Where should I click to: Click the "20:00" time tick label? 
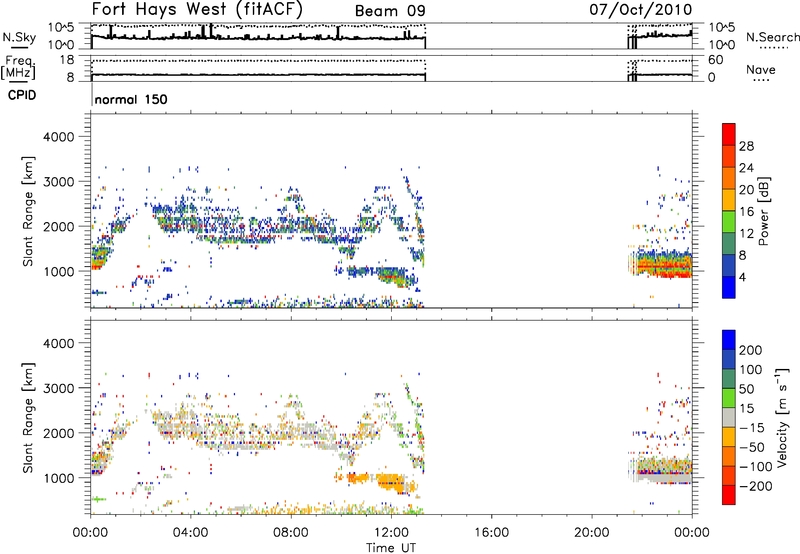[591, 533]
